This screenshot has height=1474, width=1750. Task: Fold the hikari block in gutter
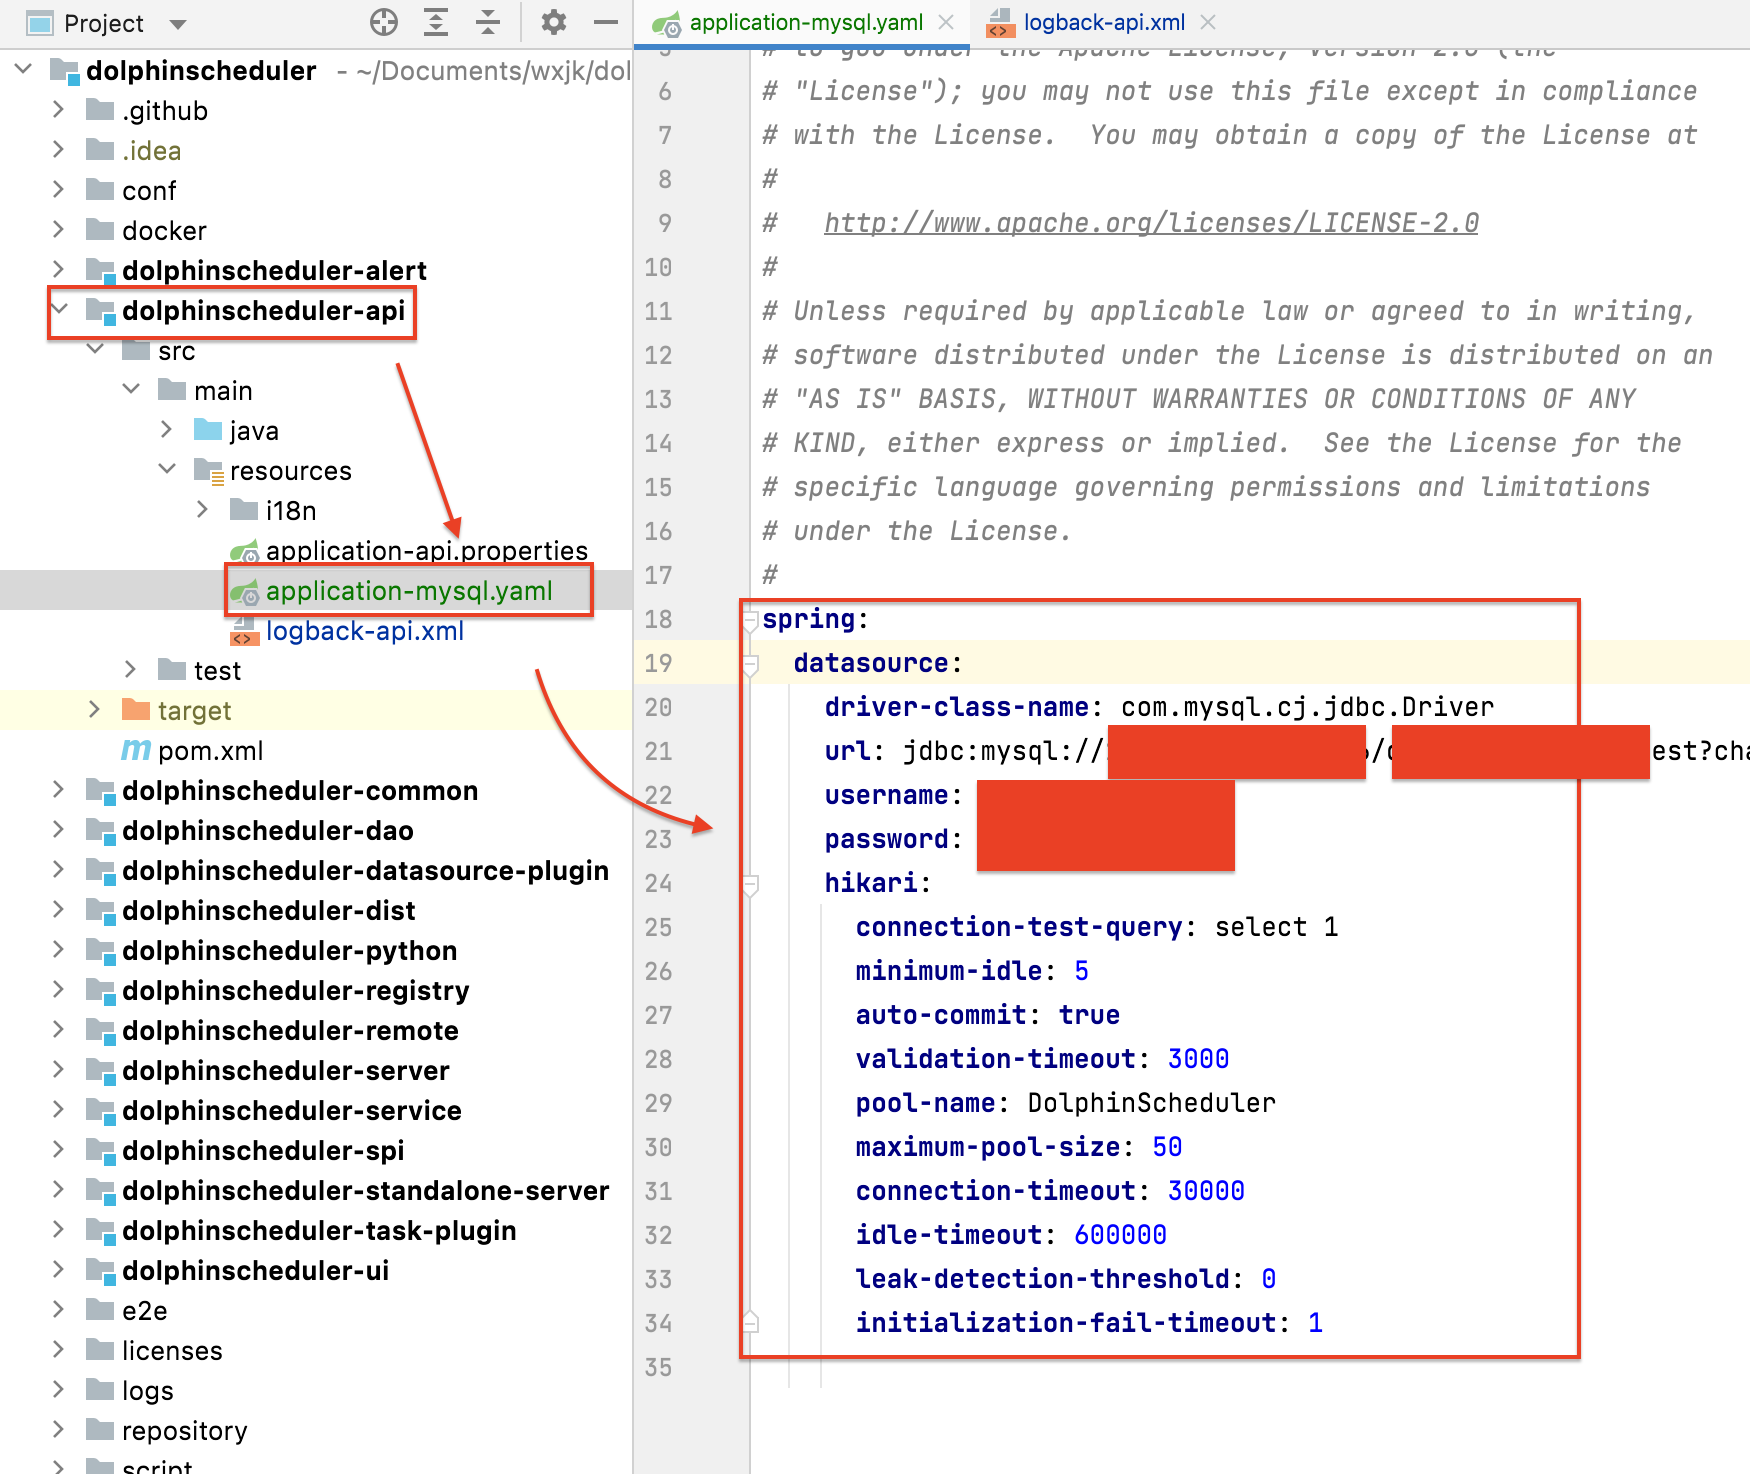pos(751,884)
